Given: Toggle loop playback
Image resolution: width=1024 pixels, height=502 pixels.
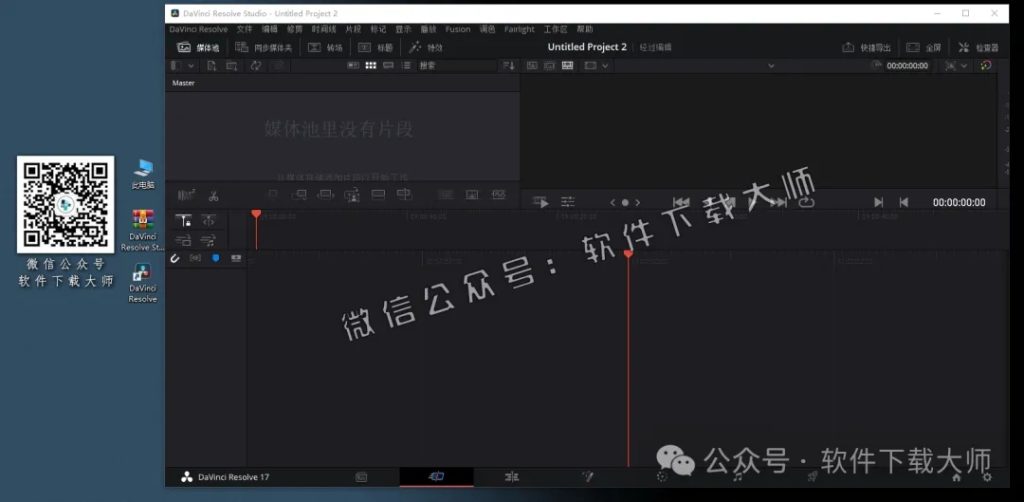Looking at the screenshot, I should tap(807, 202).
